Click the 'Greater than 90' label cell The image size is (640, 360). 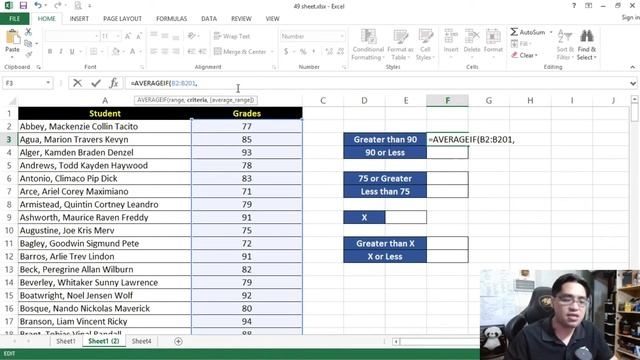click(385, 140)
